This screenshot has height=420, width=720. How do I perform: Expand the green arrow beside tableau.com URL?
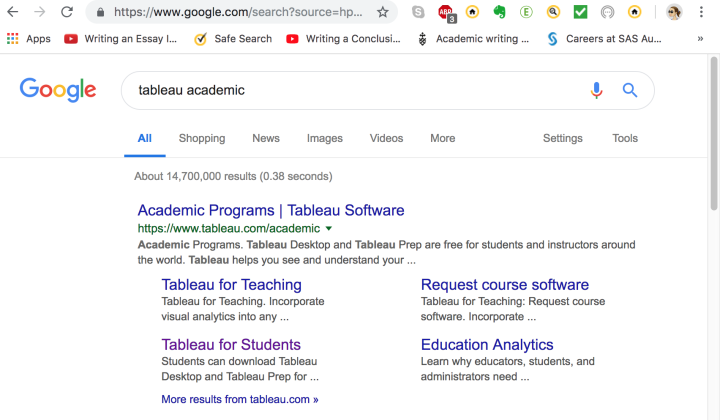[x=329, y=229]
